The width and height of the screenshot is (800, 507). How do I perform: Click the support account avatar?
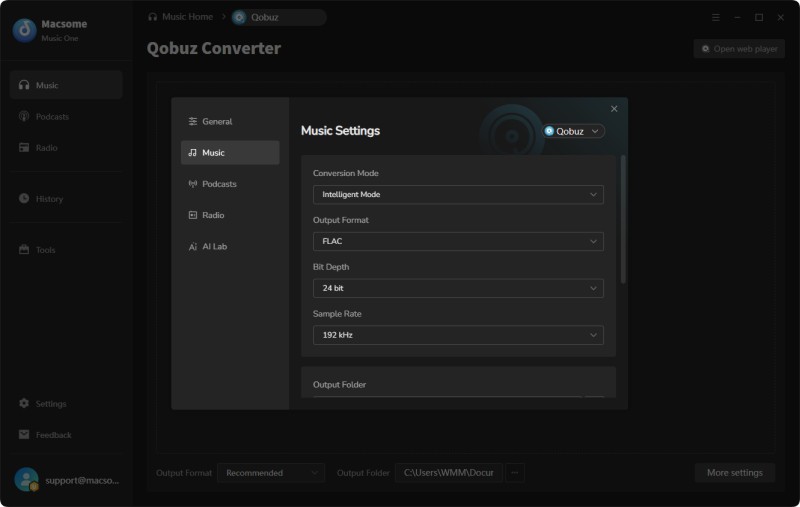pos(26,479)
